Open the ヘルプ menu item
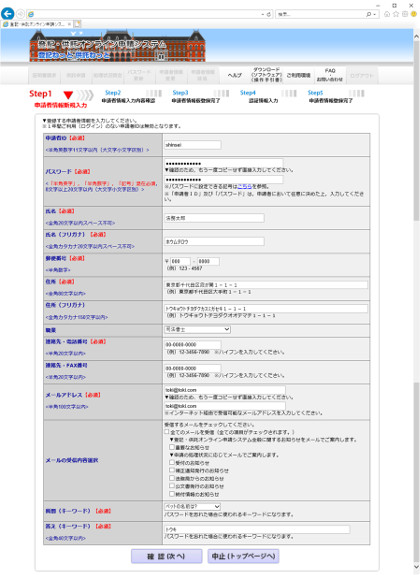420x575 pixels. [234, 75]
